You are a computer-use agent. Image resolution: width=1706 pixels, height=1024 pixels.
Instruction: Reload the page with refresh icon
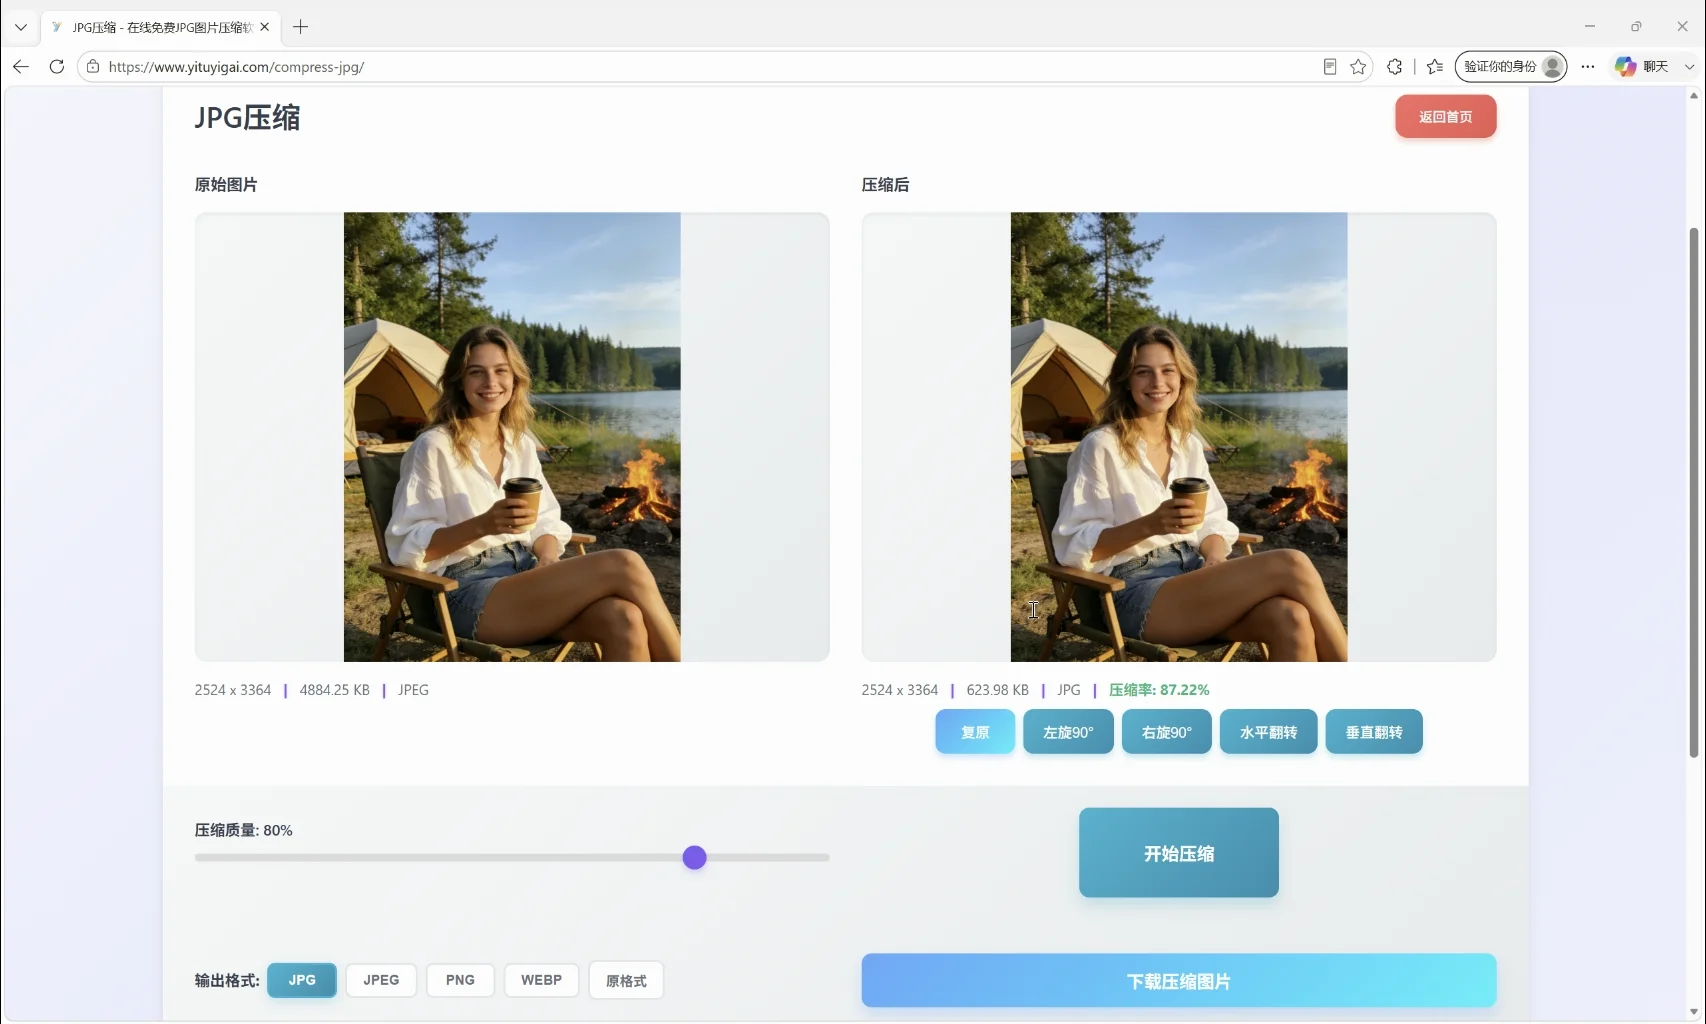57,67
